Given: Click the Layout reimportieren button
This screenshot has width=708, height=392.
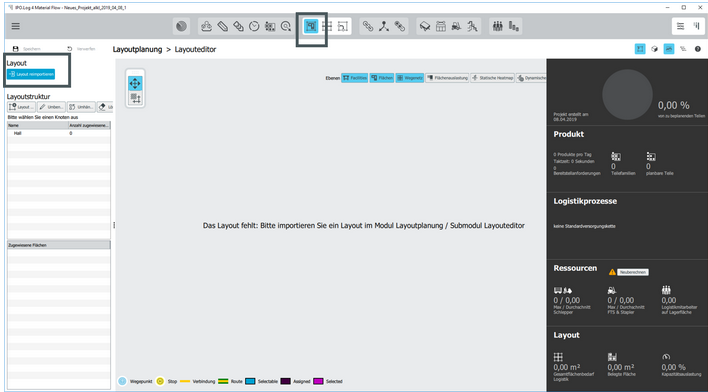Looking at the screenshot, I should [31, 74].
